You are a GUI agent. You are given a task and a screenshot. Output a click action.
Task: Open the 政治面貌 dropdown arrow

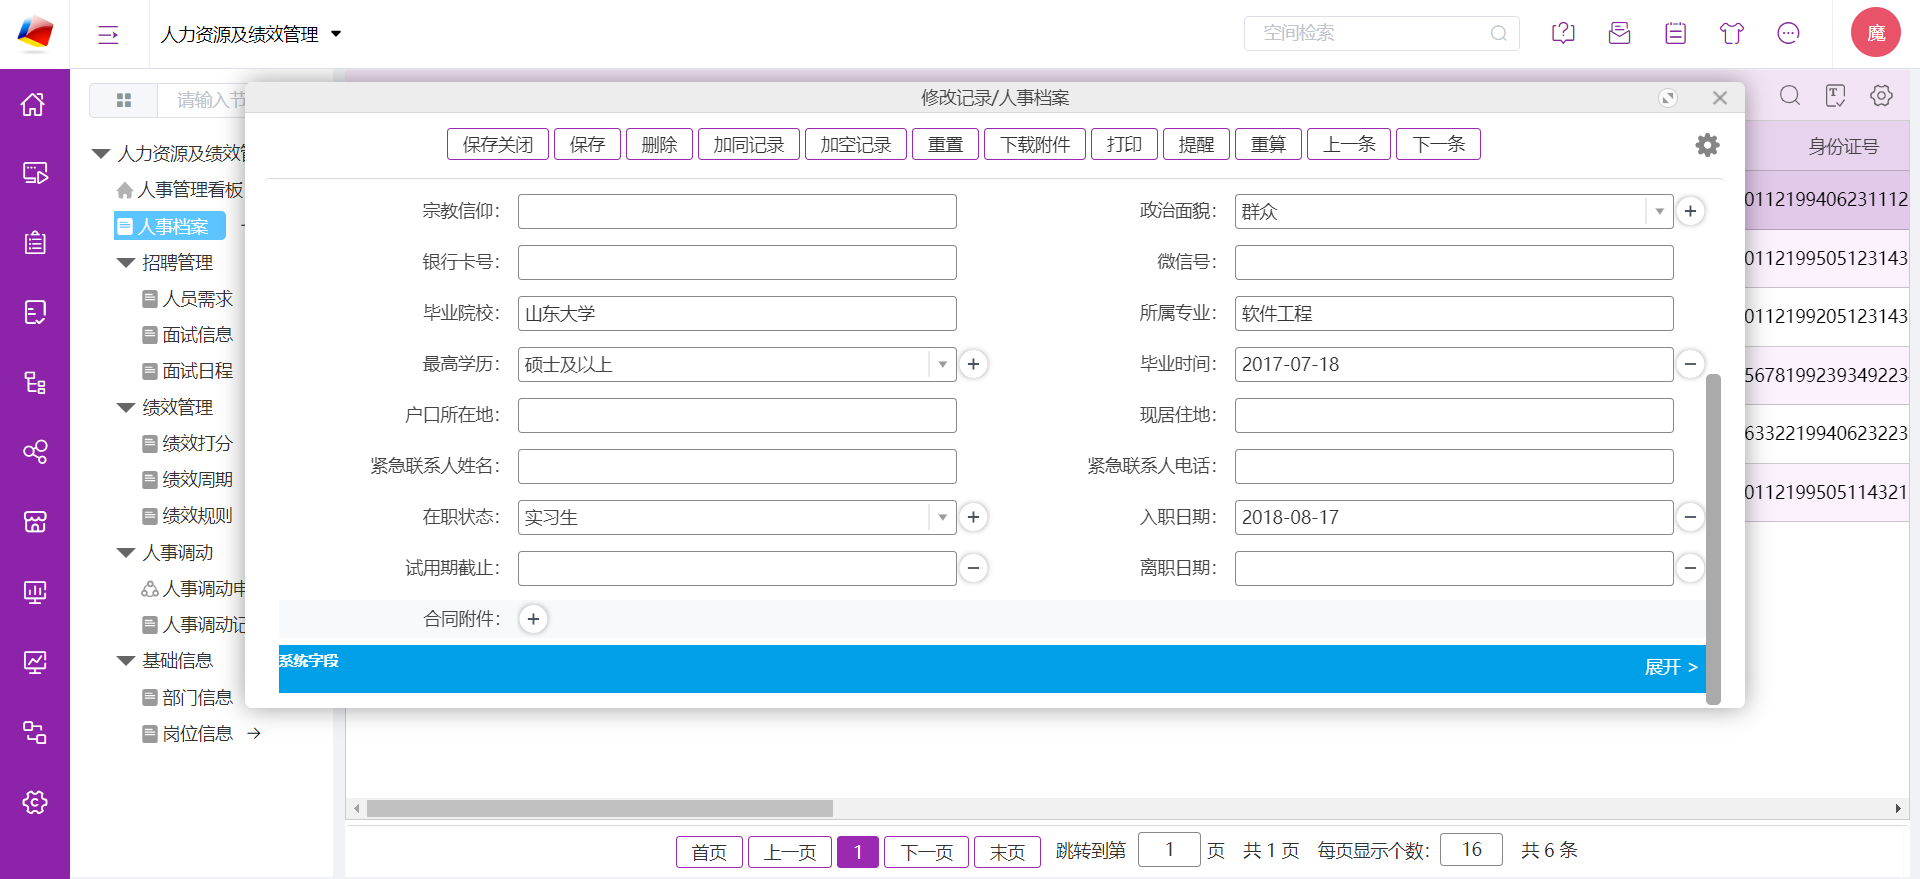point(1659,211)
